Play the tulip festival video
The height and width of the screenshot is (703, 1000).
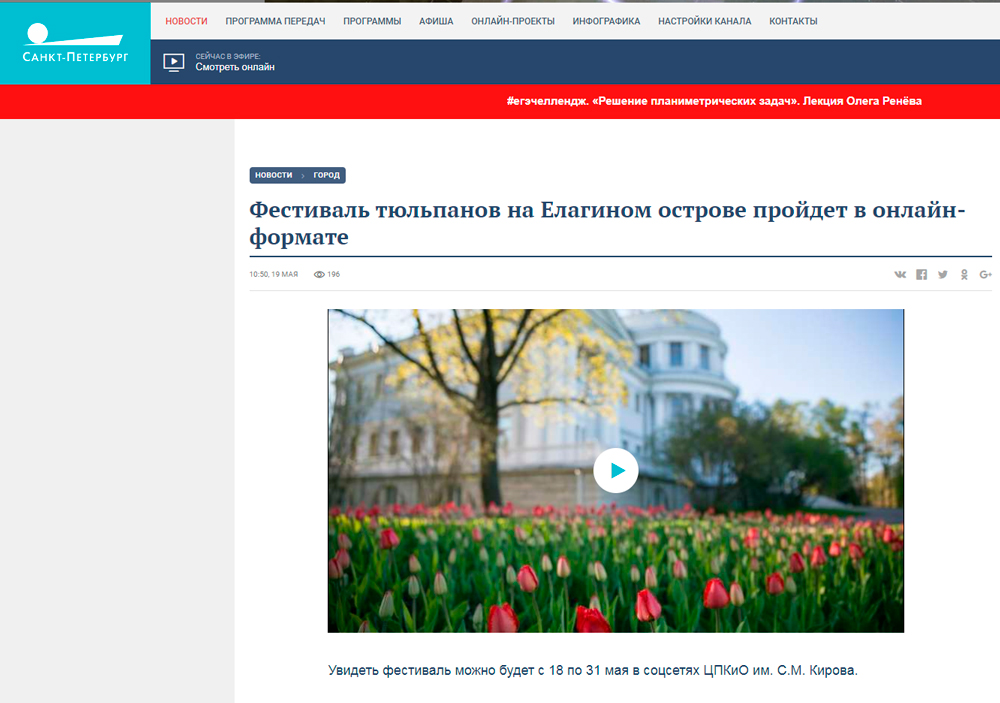pos(616,470)
